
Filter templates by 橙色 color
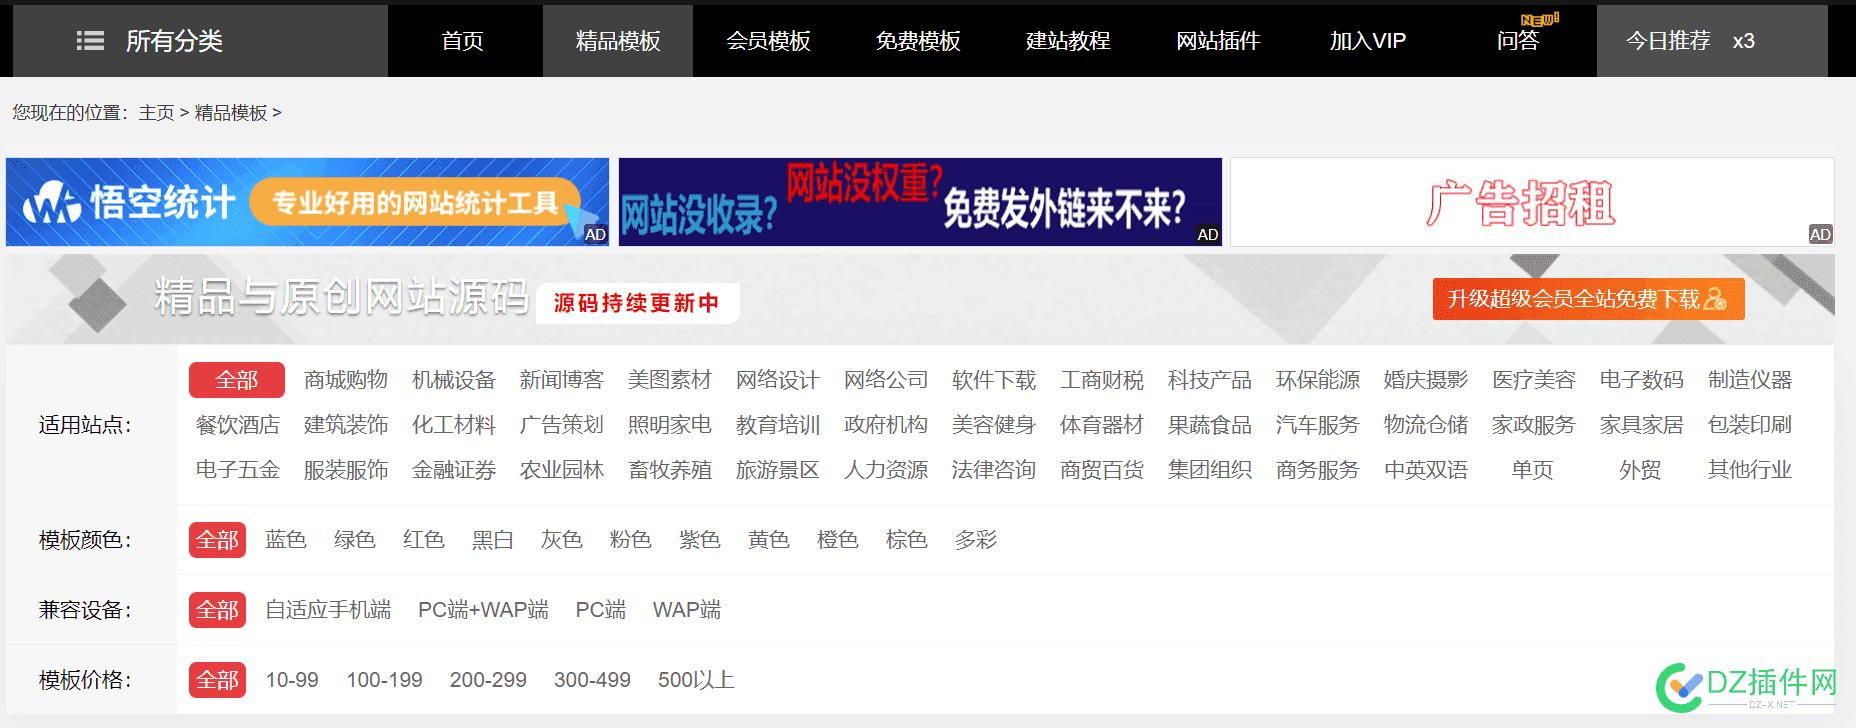coord(838,540)
